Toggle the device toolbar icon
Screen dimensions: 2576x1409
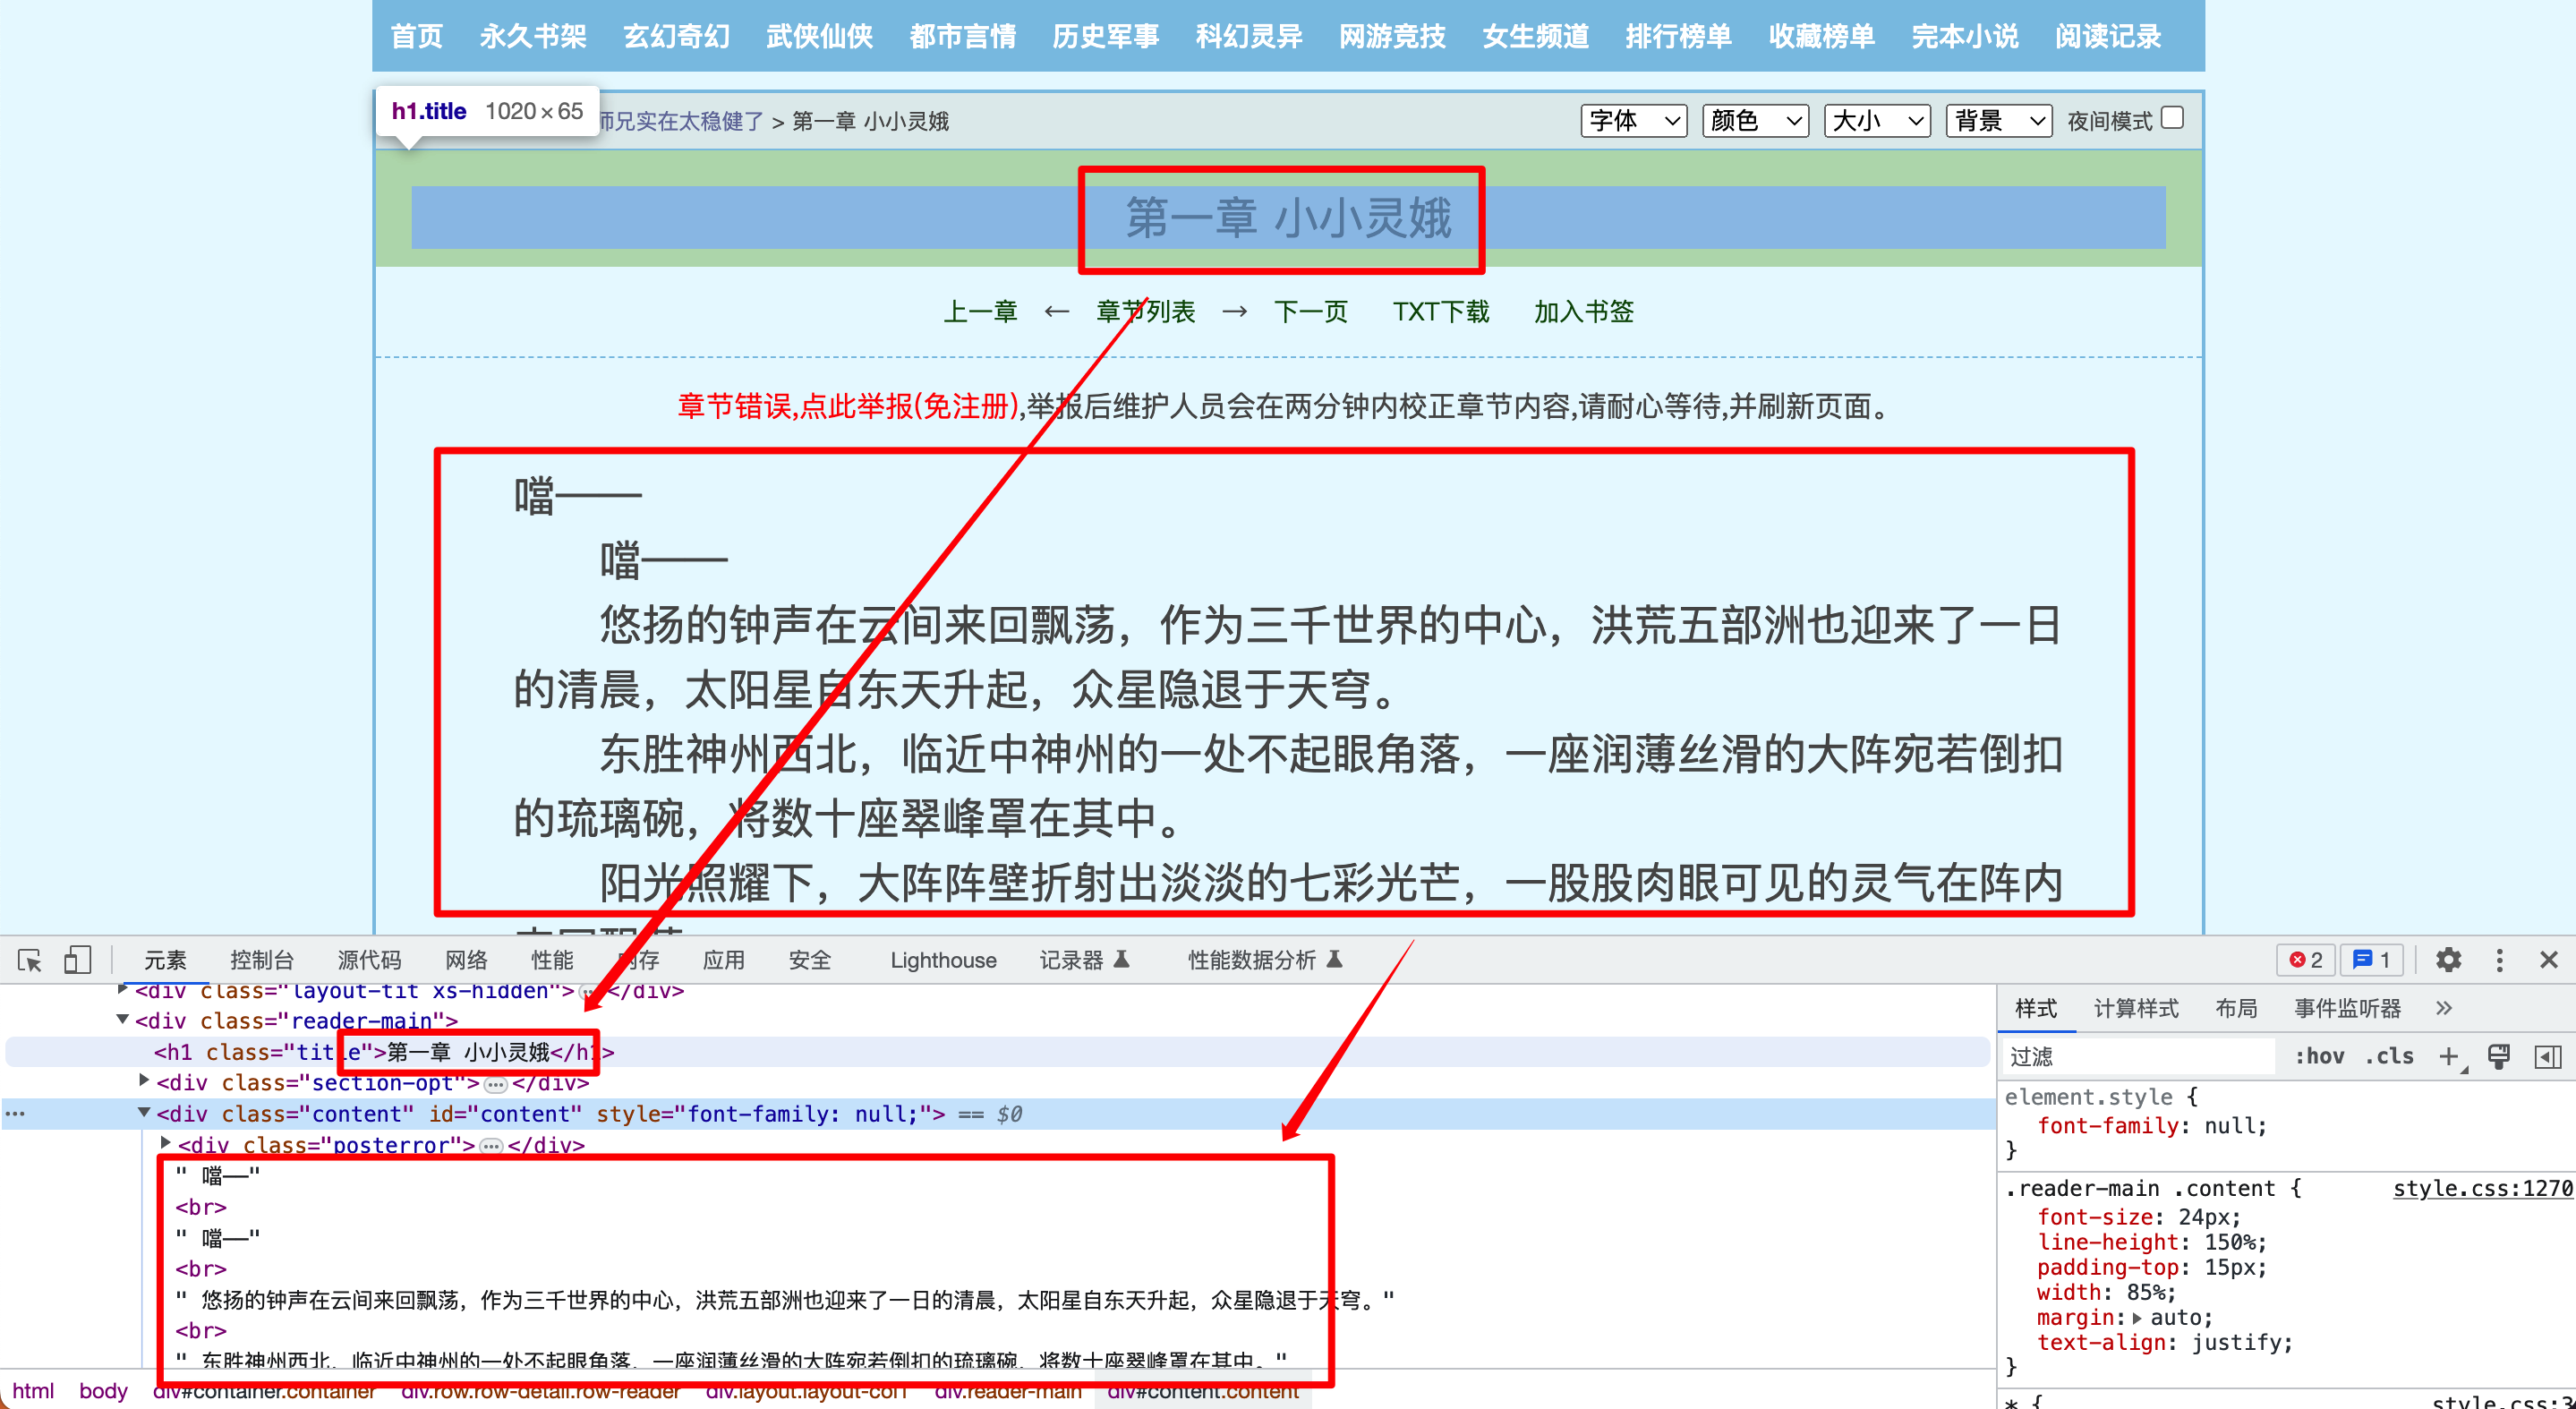[x=77, y=960]
